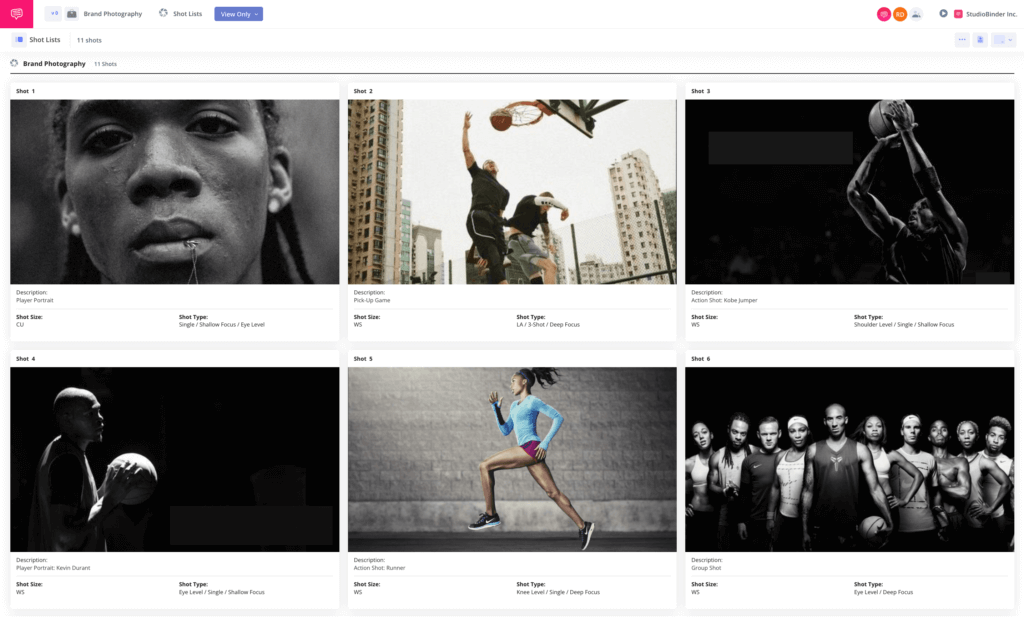Screen dimensions: 1024x618
Task: Click the list layout icon near top right
Action: (980, 39)
